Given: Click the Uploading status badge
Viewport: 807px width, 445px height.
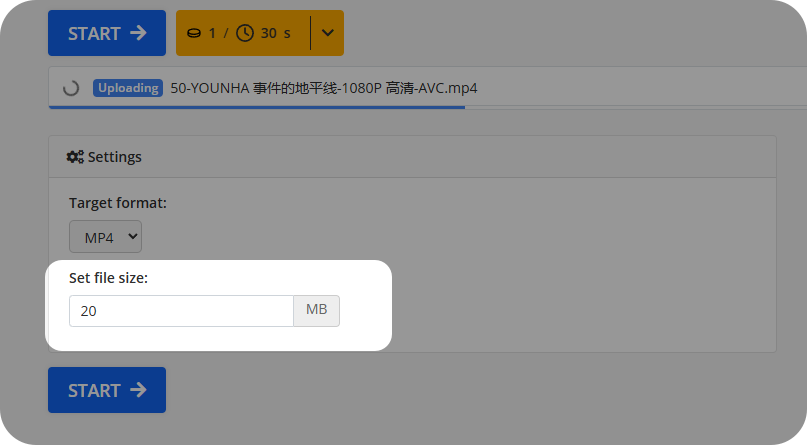Looking at the screenshot, I should [x=128, y=88].
